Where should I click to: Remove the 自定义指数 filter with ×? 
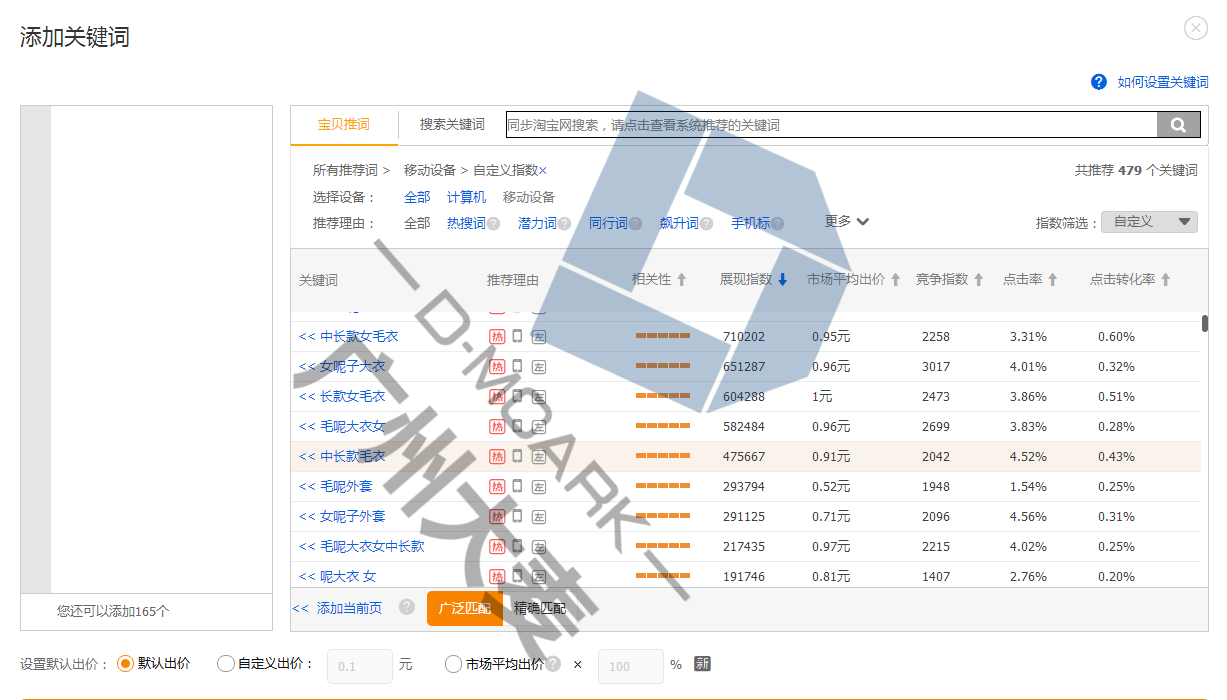point(543,171)
